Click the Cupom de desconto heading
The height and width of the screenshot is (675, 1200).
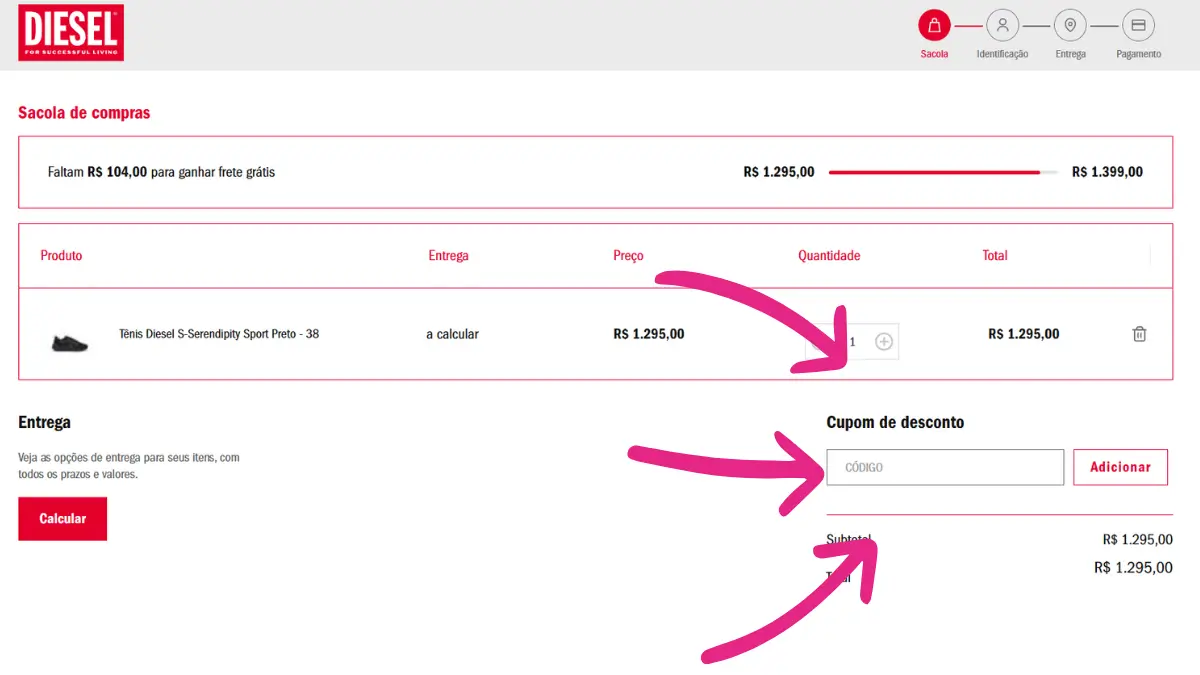(x=895, y=423)
